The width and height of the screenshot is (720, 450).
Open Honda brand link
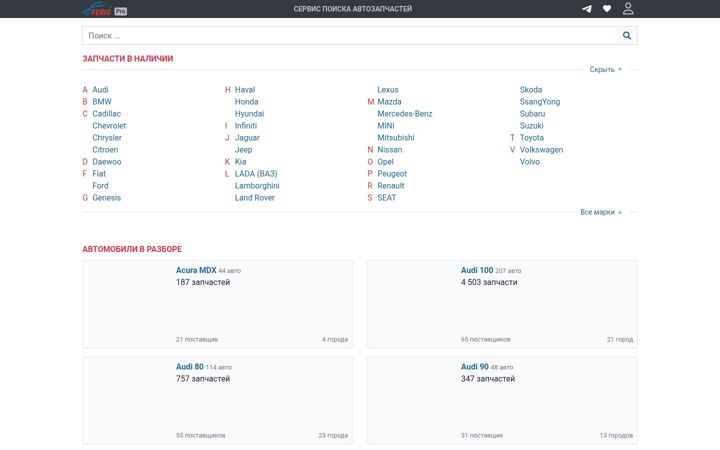247,101
